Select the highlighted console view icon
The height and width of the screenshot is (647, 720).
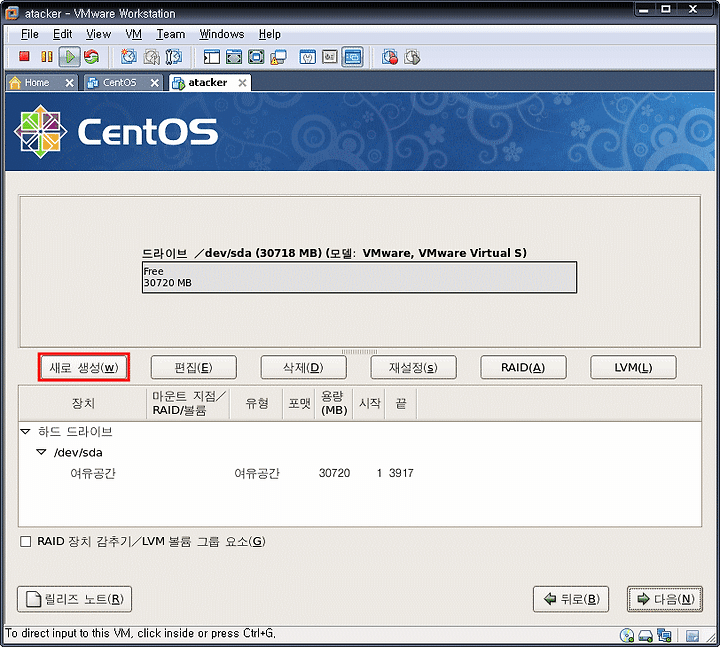352,57
